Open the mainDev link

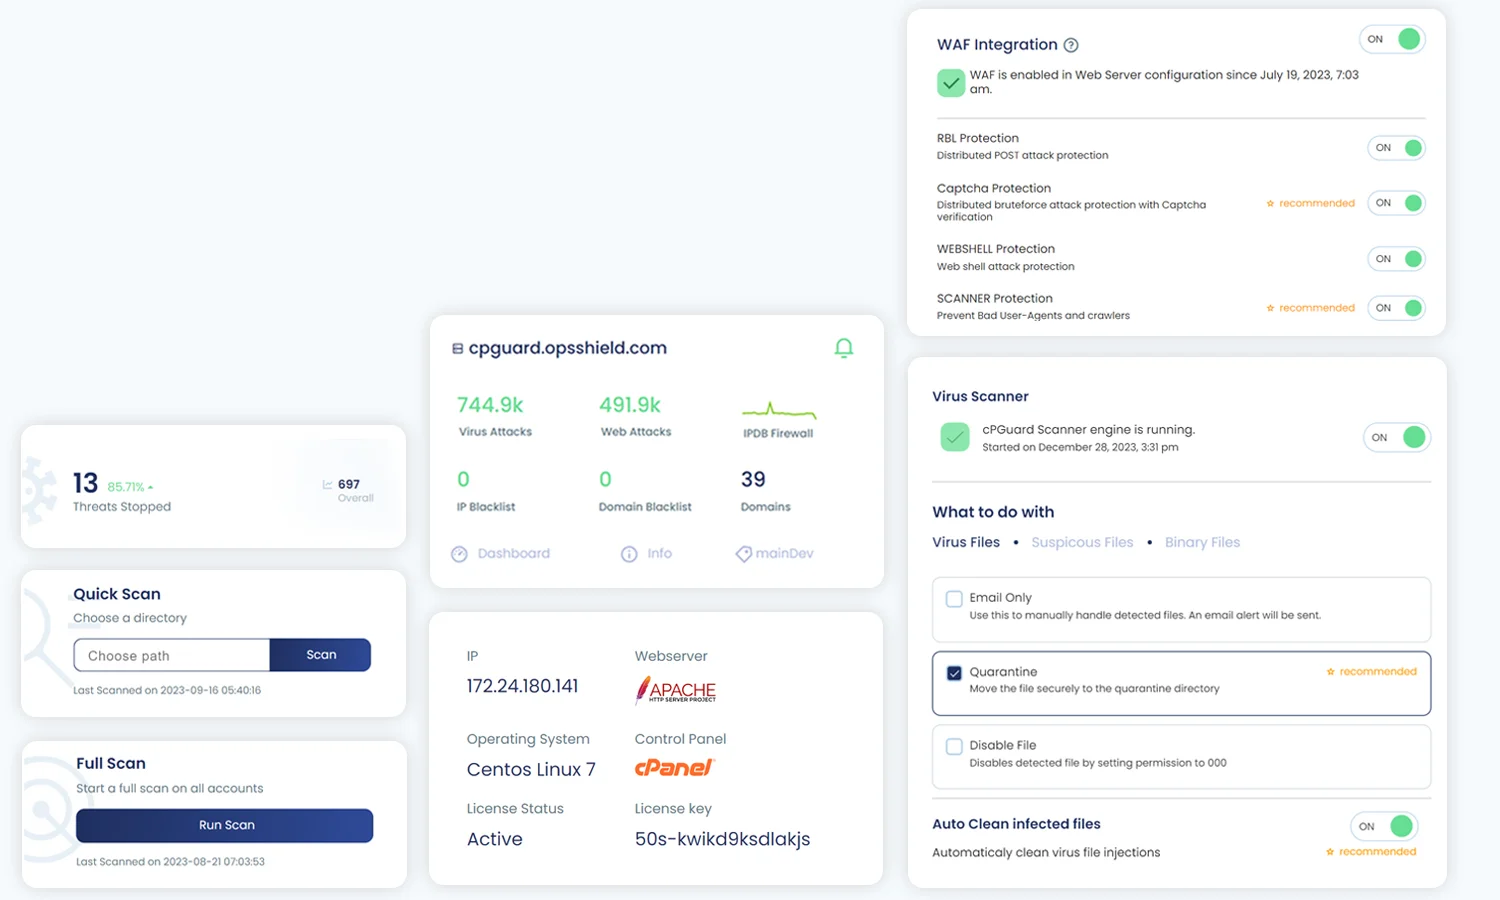(x=785, y=553)
